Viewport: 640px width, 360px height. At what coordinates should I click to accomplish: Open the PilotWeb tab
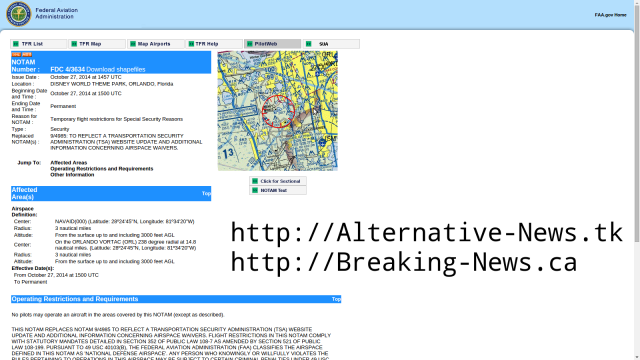tap(273, 44)
